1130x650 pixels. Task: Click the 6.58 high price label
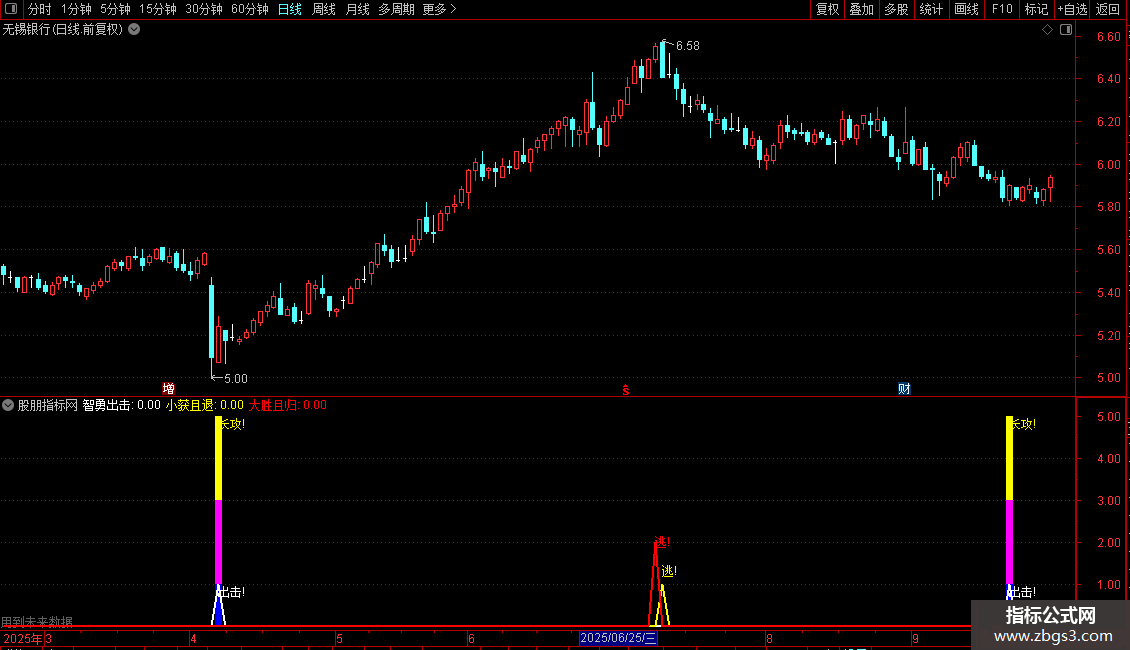coord(688,46)
